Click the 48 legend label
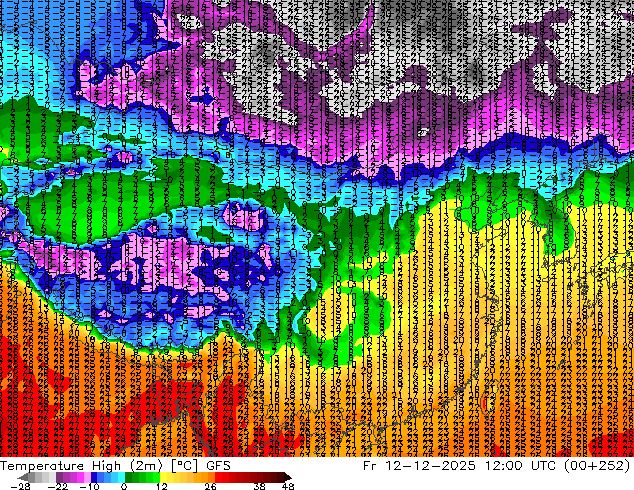Screen dimensions: 634x490 [x=288, y=486]
